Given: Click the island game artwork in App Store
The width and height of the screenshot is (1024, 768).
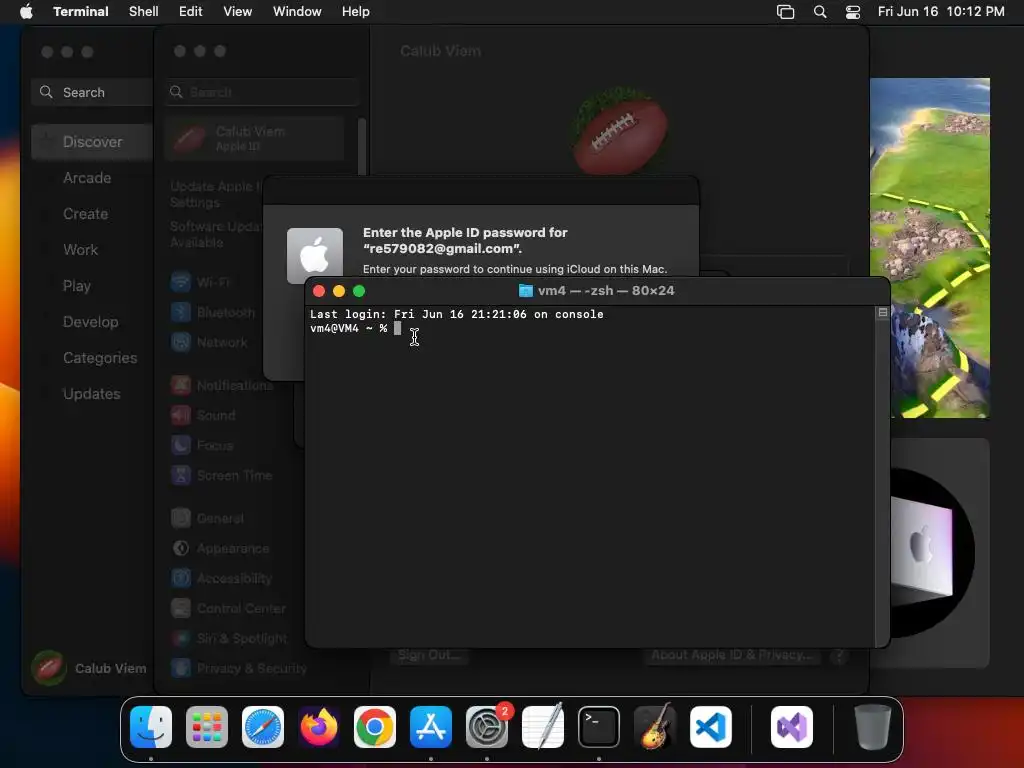Looking at the screenshot, I should (930, 248).
